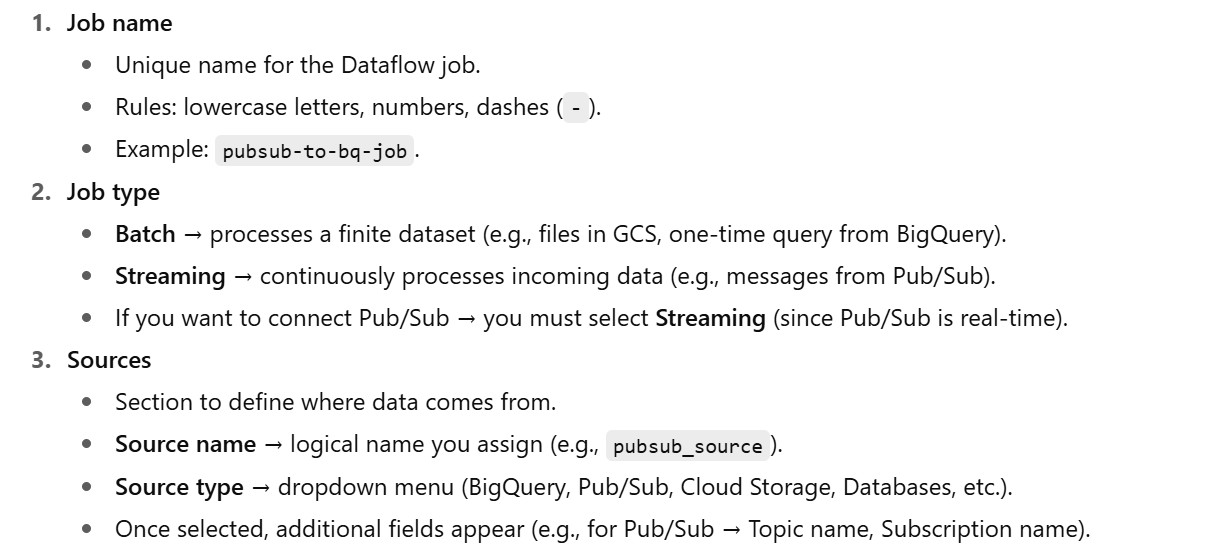This screenshot has width=1216, height=553.
Task: Click the 'Sources' heading
Action: click(109, 360)
